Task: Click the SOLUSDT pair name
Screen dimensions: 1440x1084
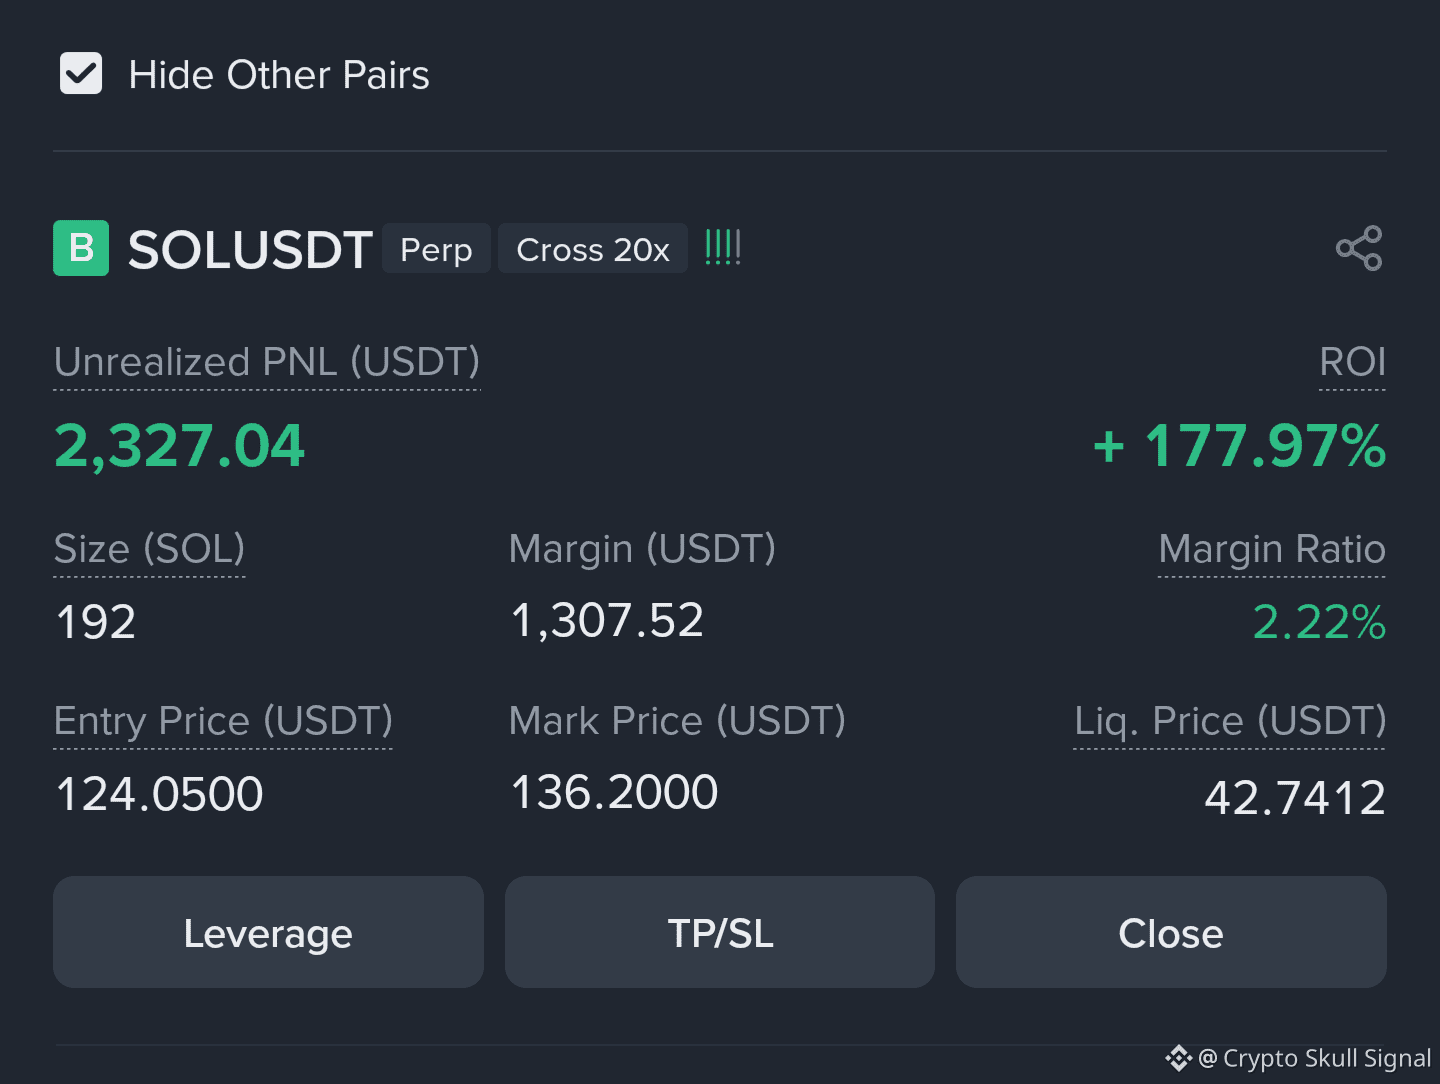Action: point(249,250)
